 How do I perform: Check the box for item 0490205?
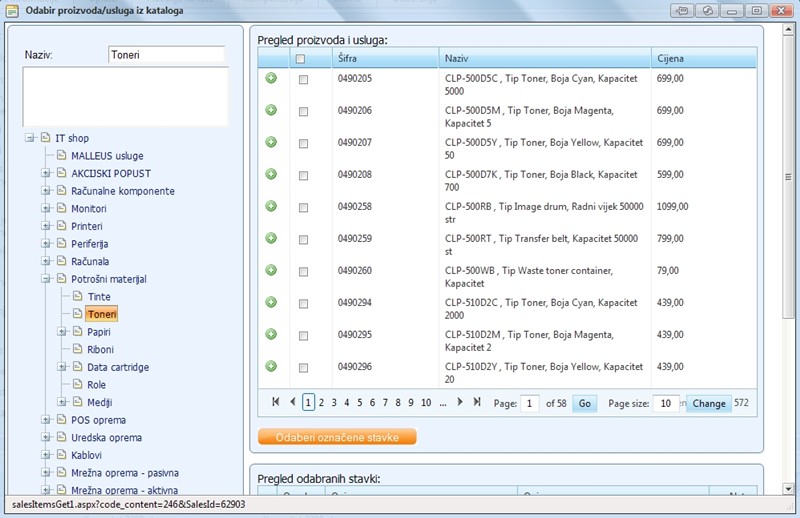(304, 80)
